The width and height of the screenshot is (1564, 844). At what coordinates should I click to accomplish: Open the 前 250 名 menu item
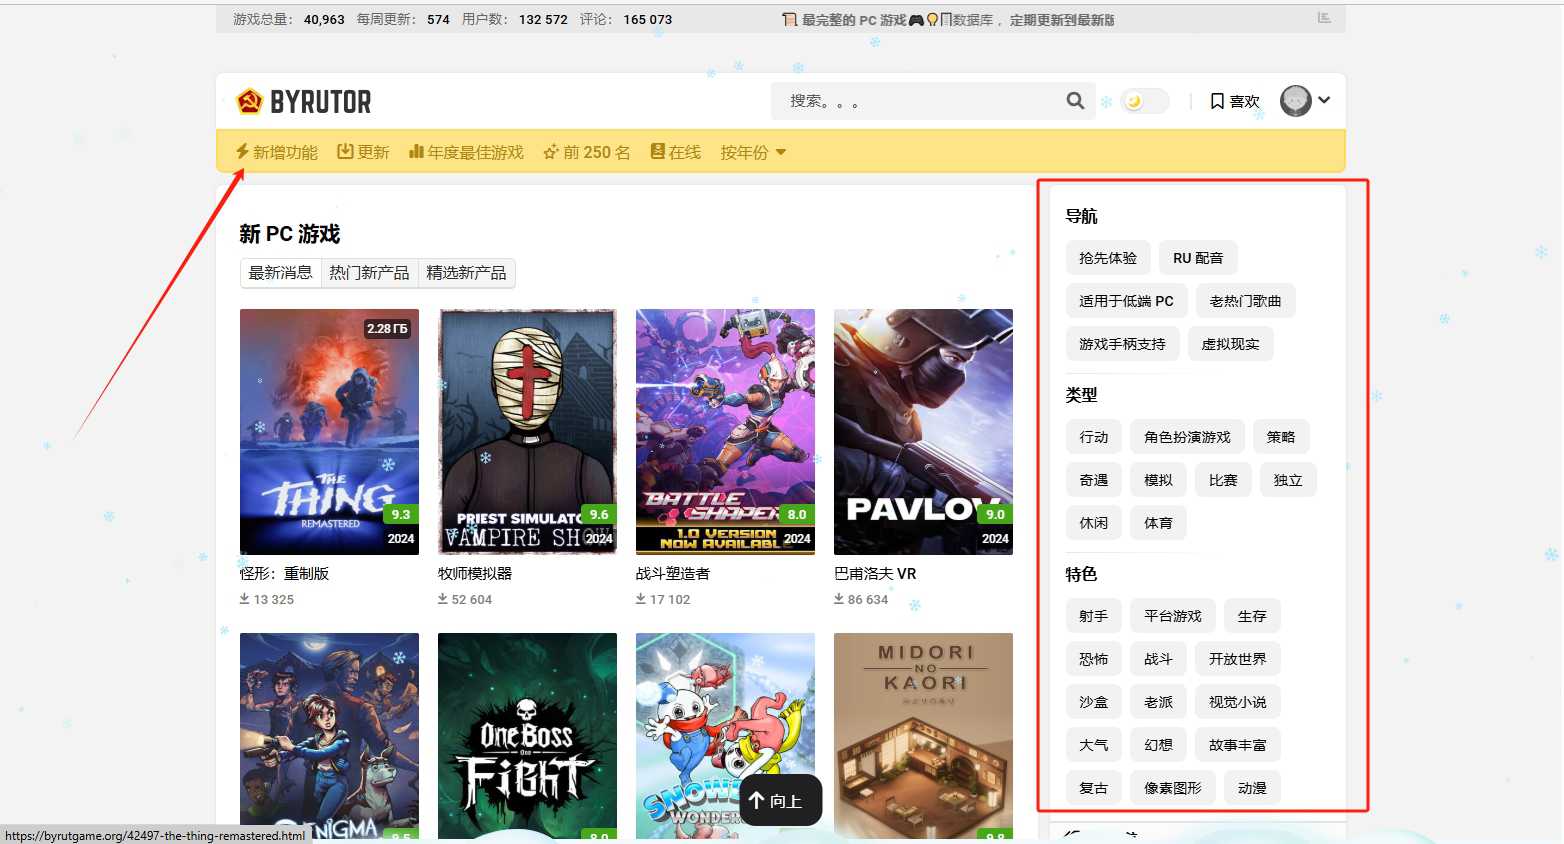click(x=587, y=152)
